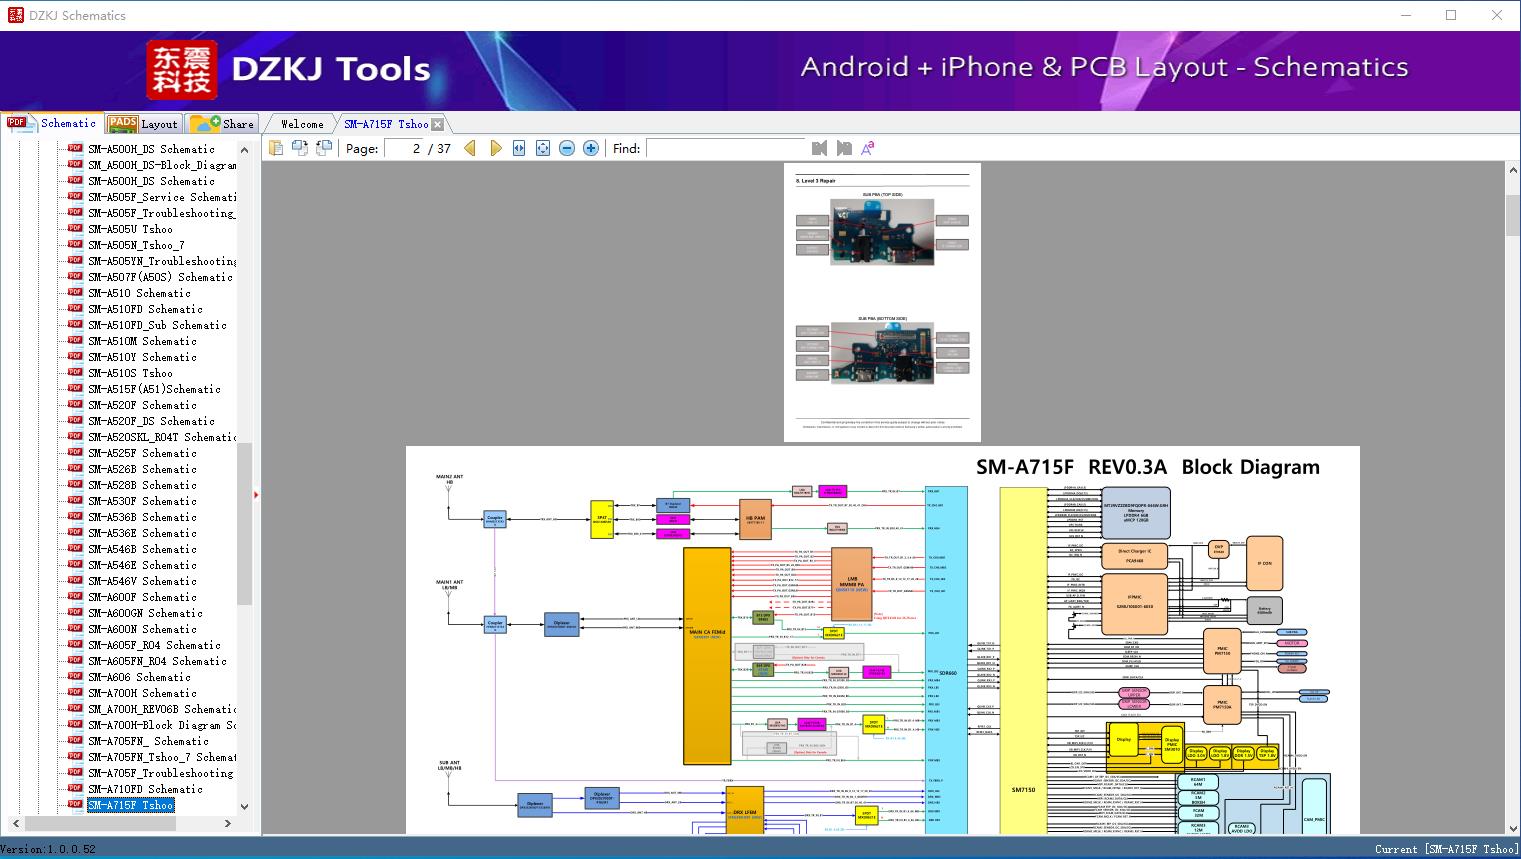1521x859 pixels.
Task: Open SM-A505F_Service Schematic entry
Action: point(162,197)
